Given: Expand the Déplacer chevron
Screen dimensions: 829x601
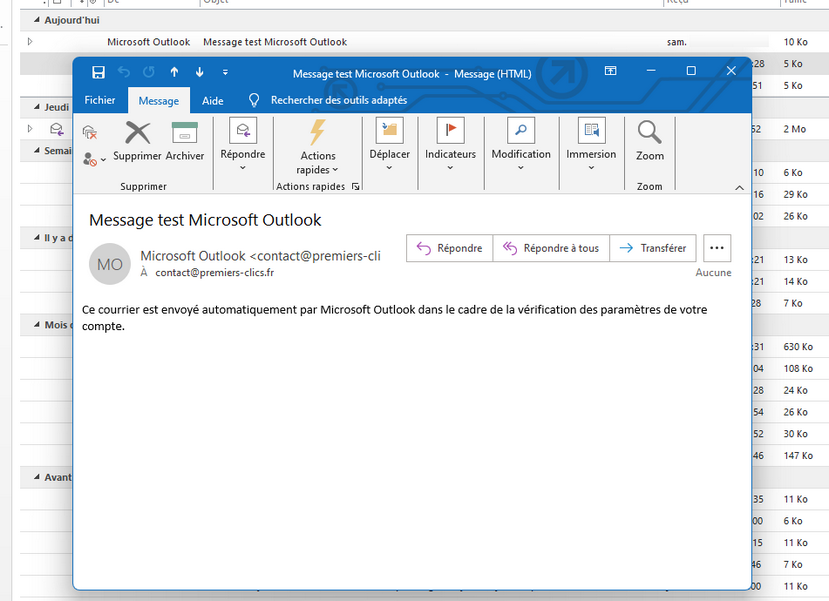Looking at the screenshot, I should [389, 168].
